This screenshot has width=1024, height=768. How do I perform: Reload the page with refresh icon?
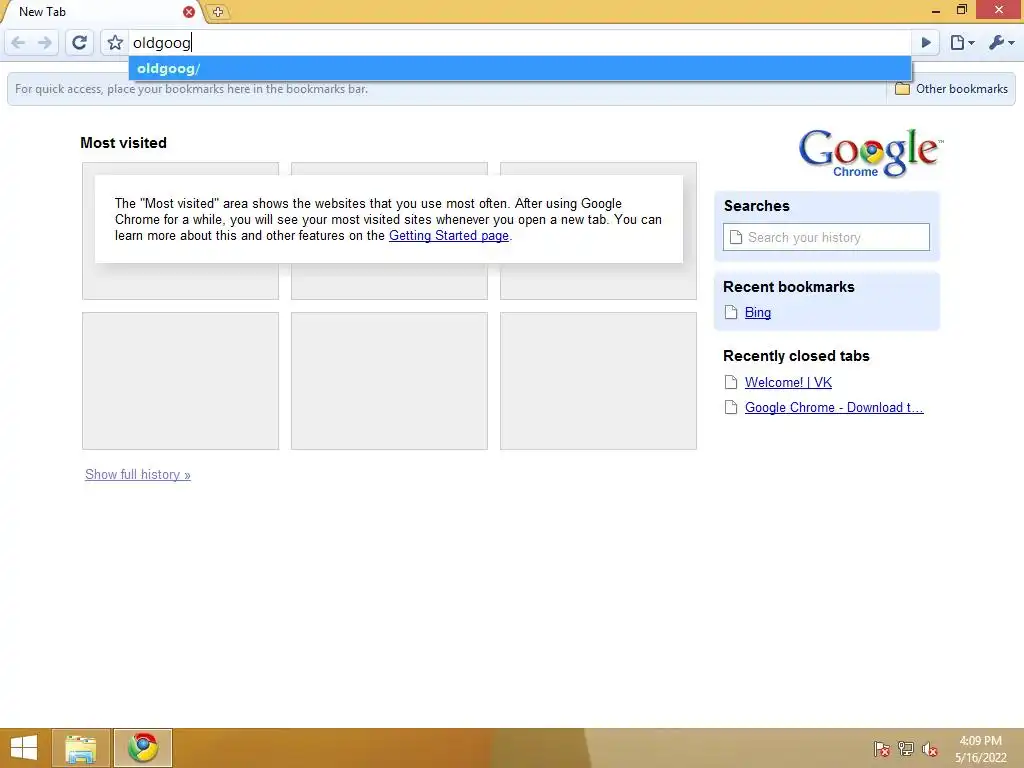79,43
